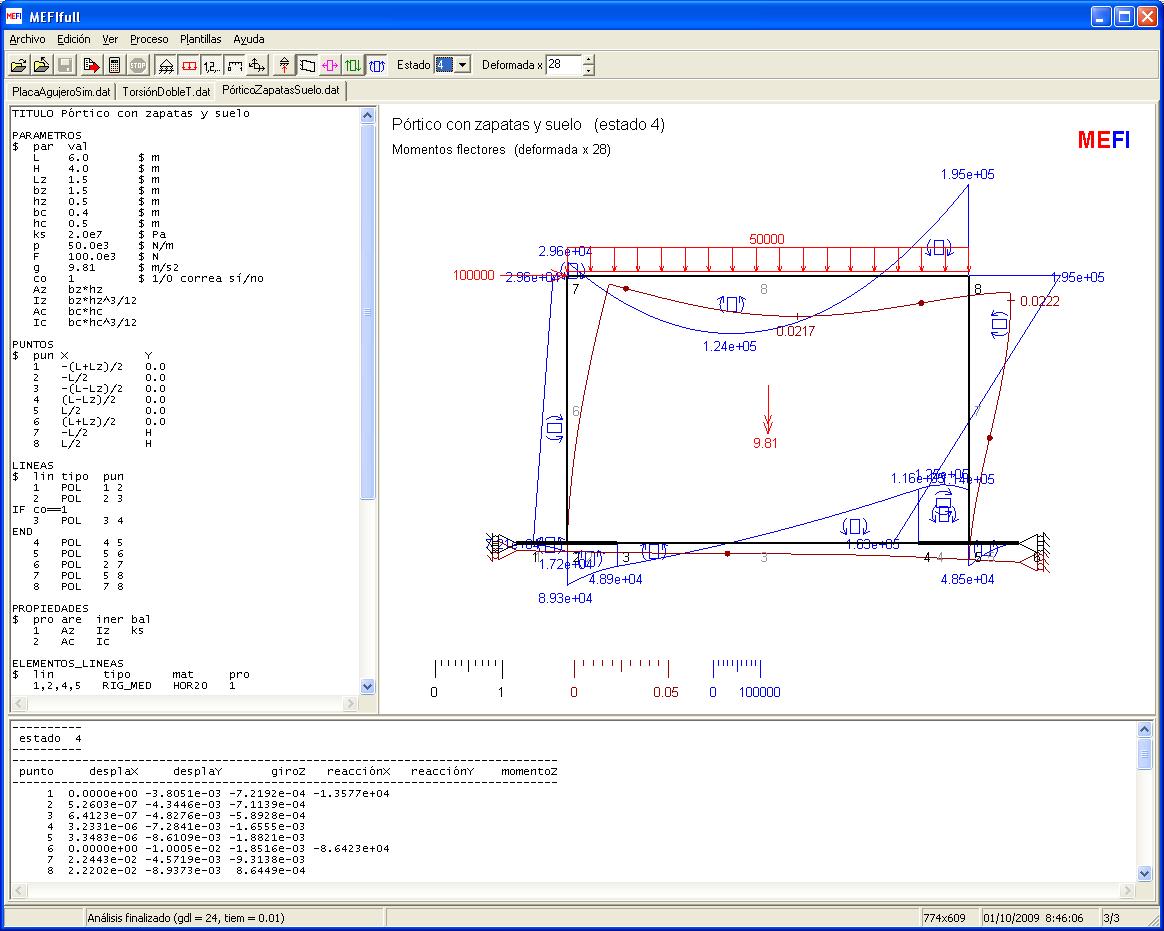Click the editor vertical scrollbar thumb
The image size is (1164, 931).
pos(367,312)
